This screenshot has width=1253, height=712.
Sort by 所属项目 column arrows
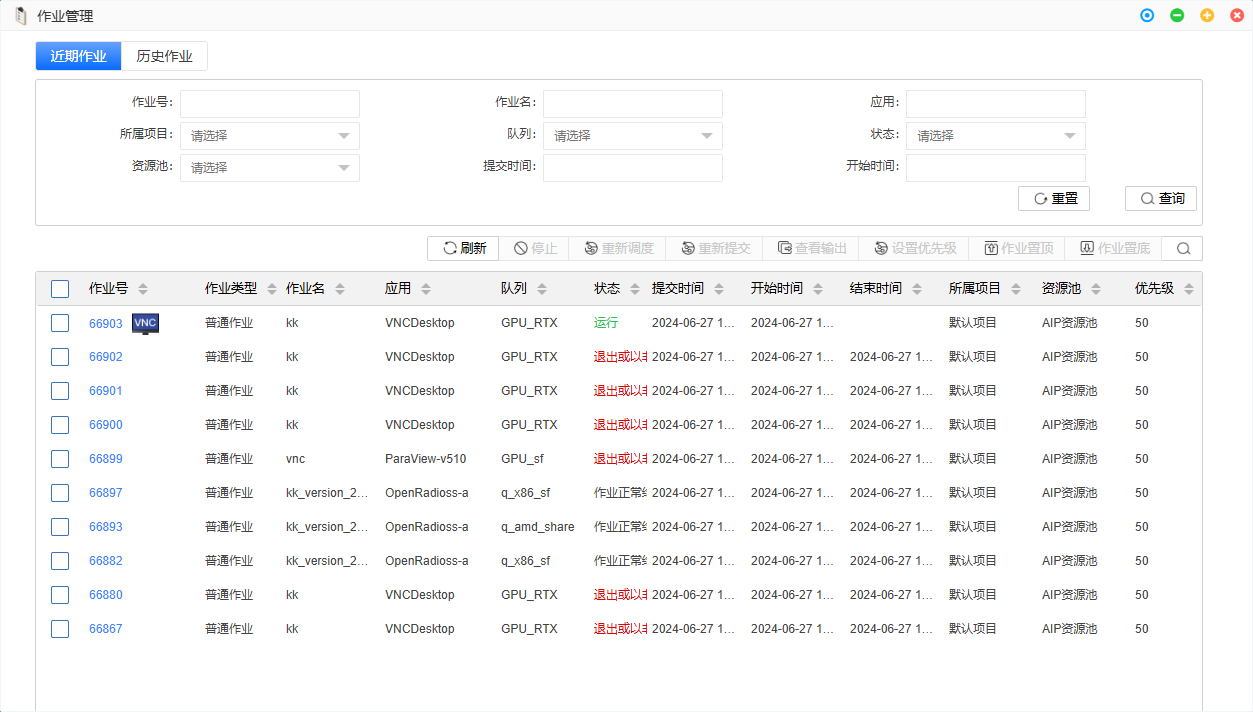[x=1016, y=289]
